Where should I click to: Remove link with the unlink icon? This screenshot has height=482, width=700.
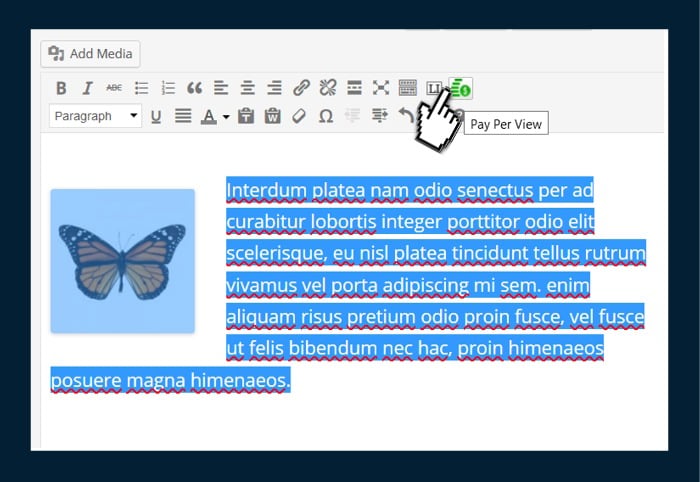(x=328, y=88)
